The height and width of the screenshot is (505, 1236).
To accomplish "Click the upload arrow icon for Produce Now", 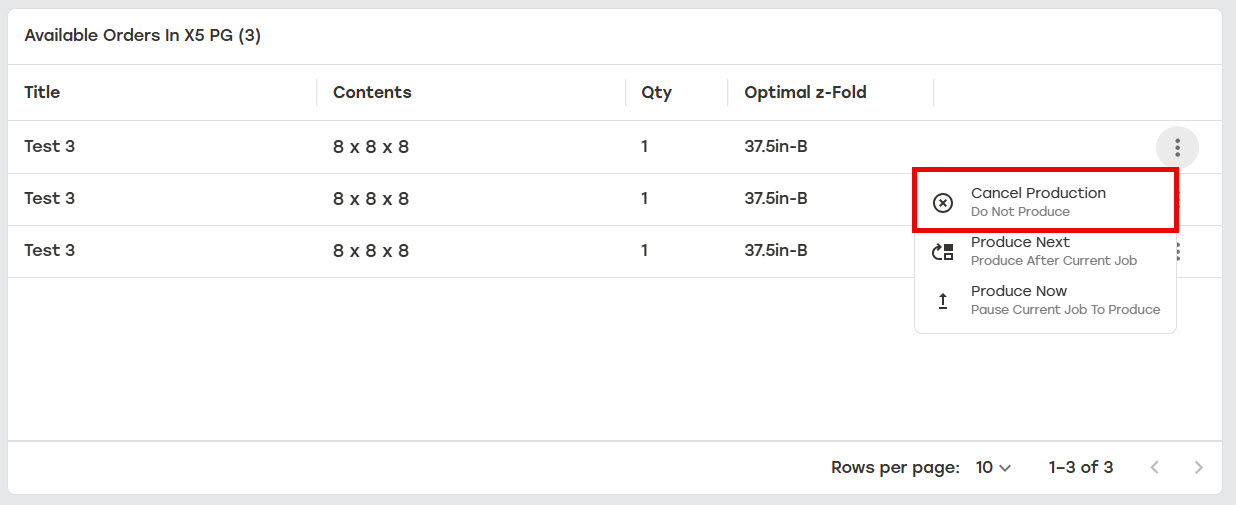I will click(943, 301).
